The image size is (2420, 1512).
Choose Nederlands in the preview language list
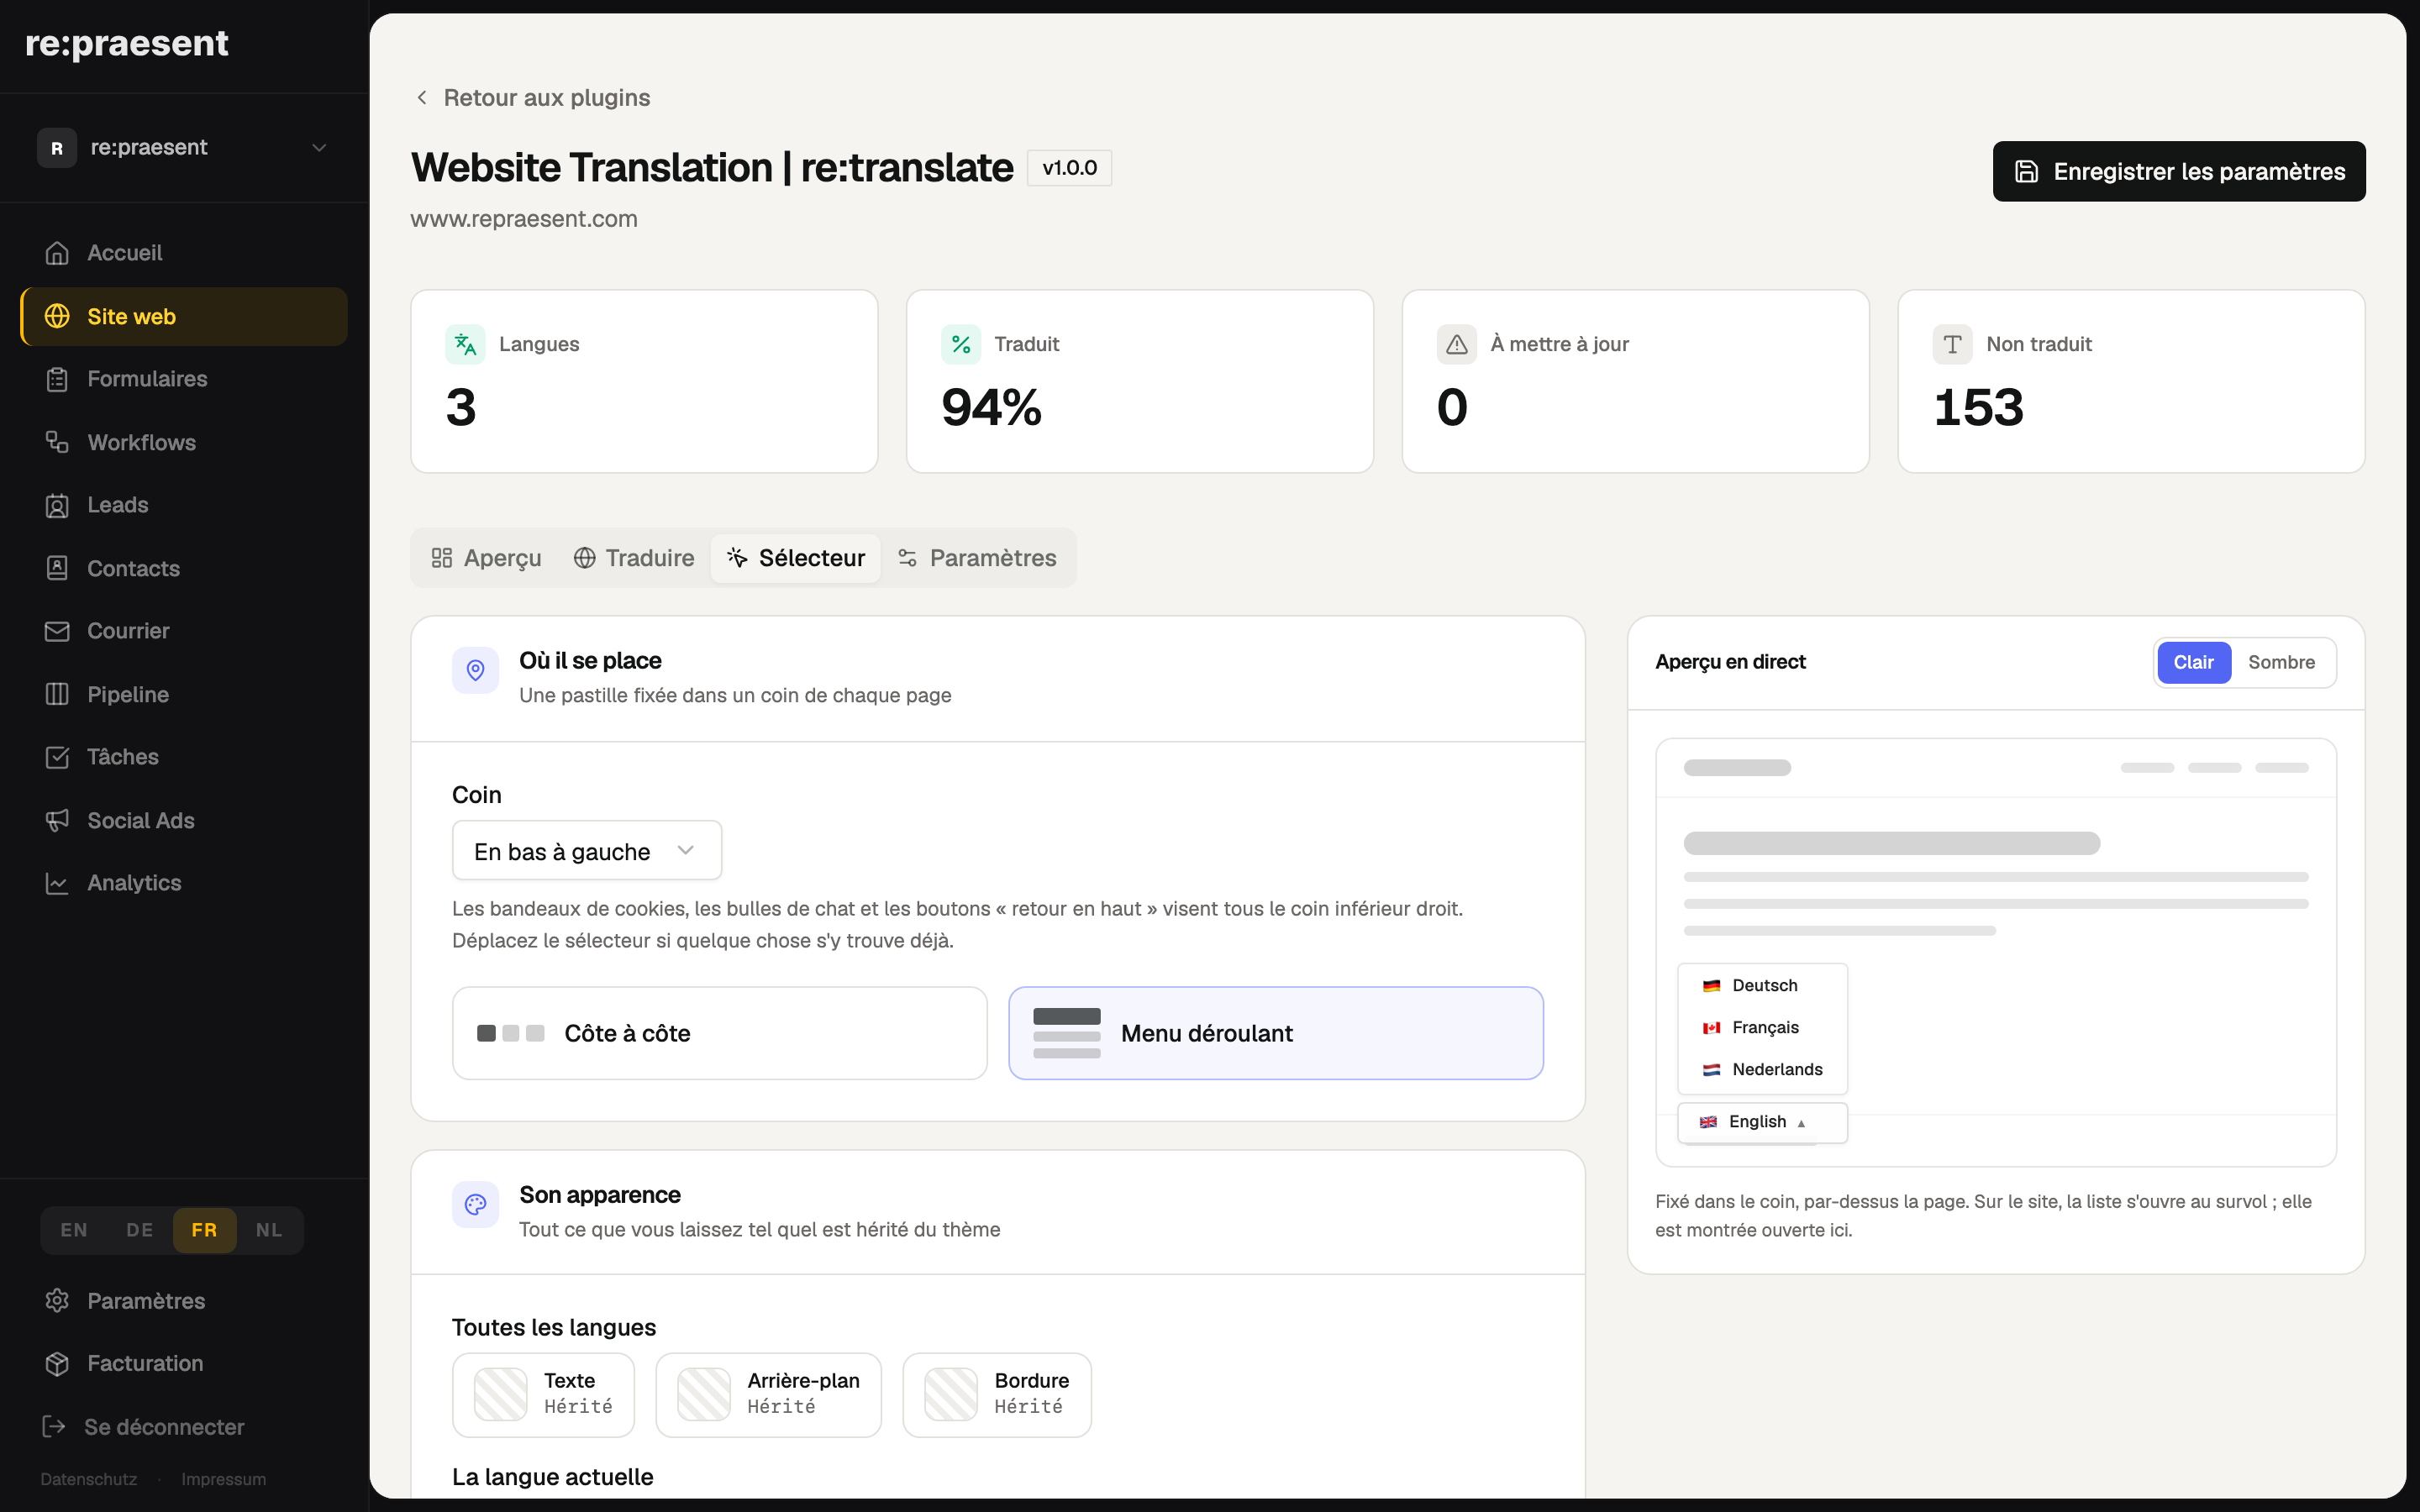click(1762, 1069)
